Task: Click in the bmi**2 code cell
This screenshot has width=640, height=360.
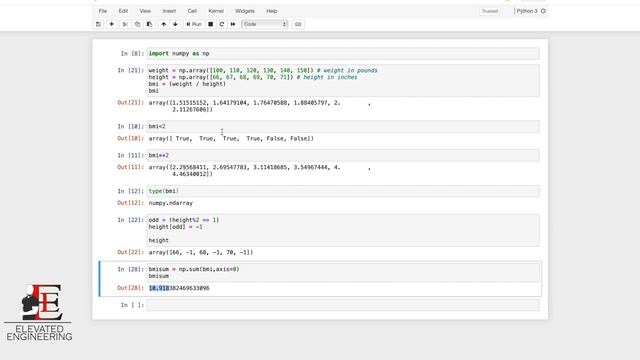Action: pos(343,156)
